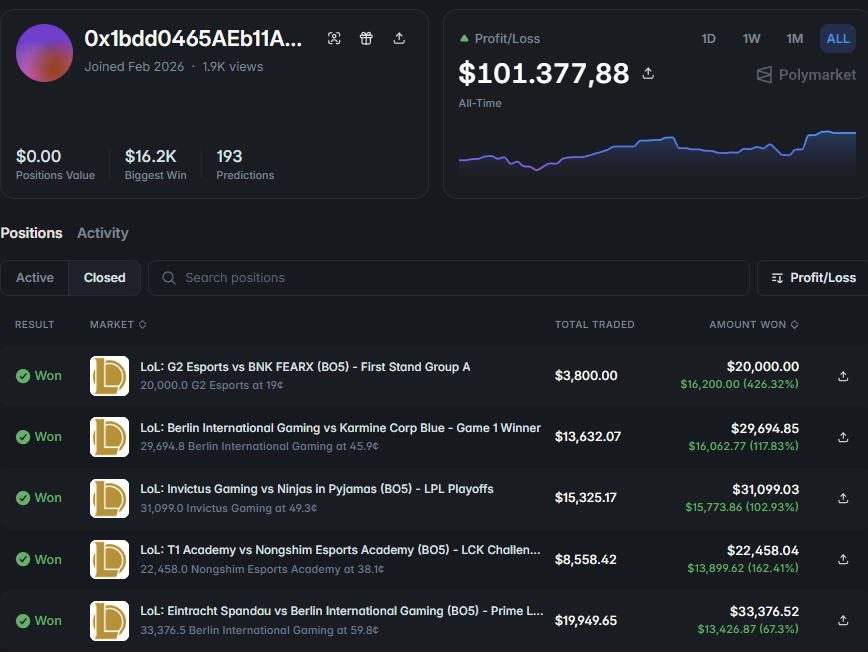This screenshot has width=868, height=652.
Task: Click the $15,325.17 total traded value
Action: [586, 498]
